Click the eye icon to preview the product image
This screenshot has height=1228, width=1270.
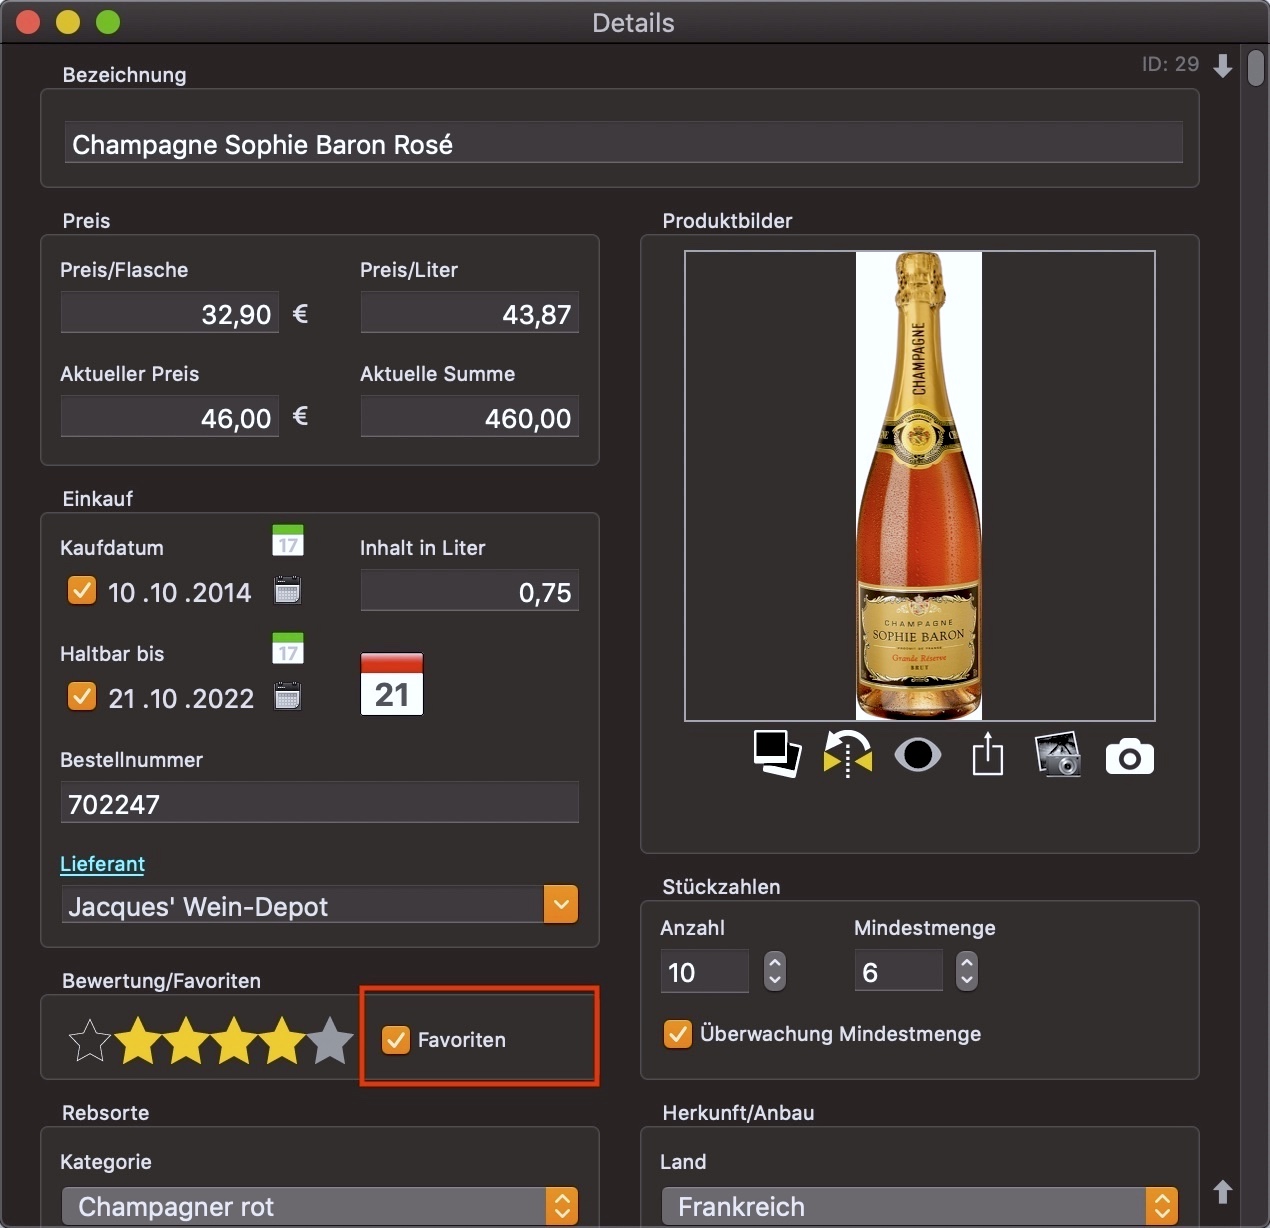click(918, 755)
